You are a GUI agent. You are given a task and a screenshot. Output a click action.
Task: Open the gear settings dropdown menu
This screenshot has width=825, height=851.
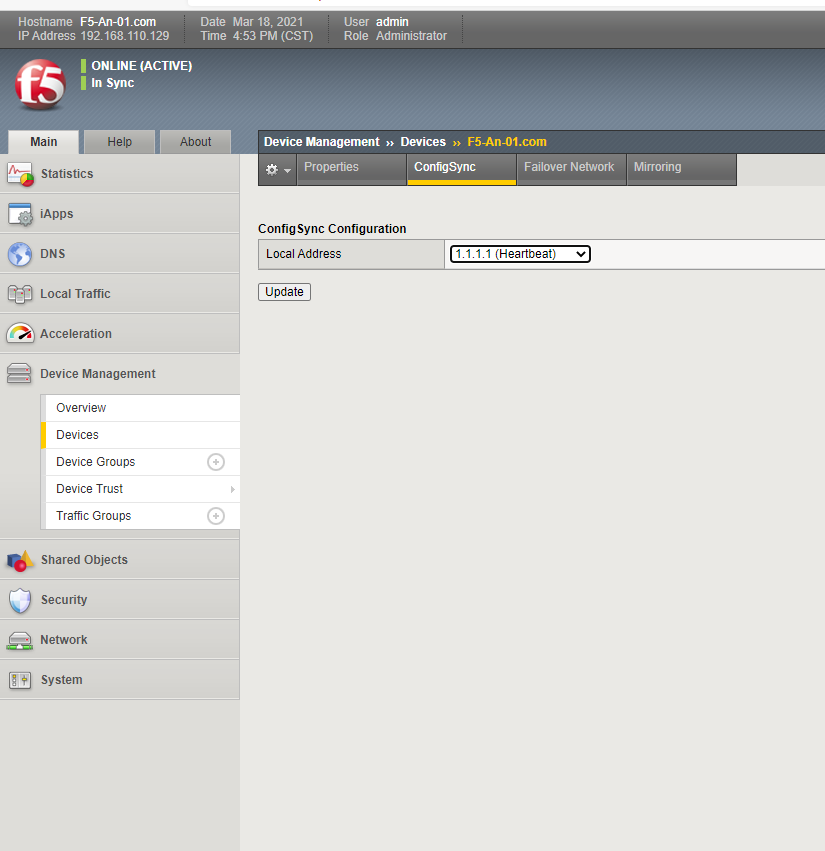[278, 169]
